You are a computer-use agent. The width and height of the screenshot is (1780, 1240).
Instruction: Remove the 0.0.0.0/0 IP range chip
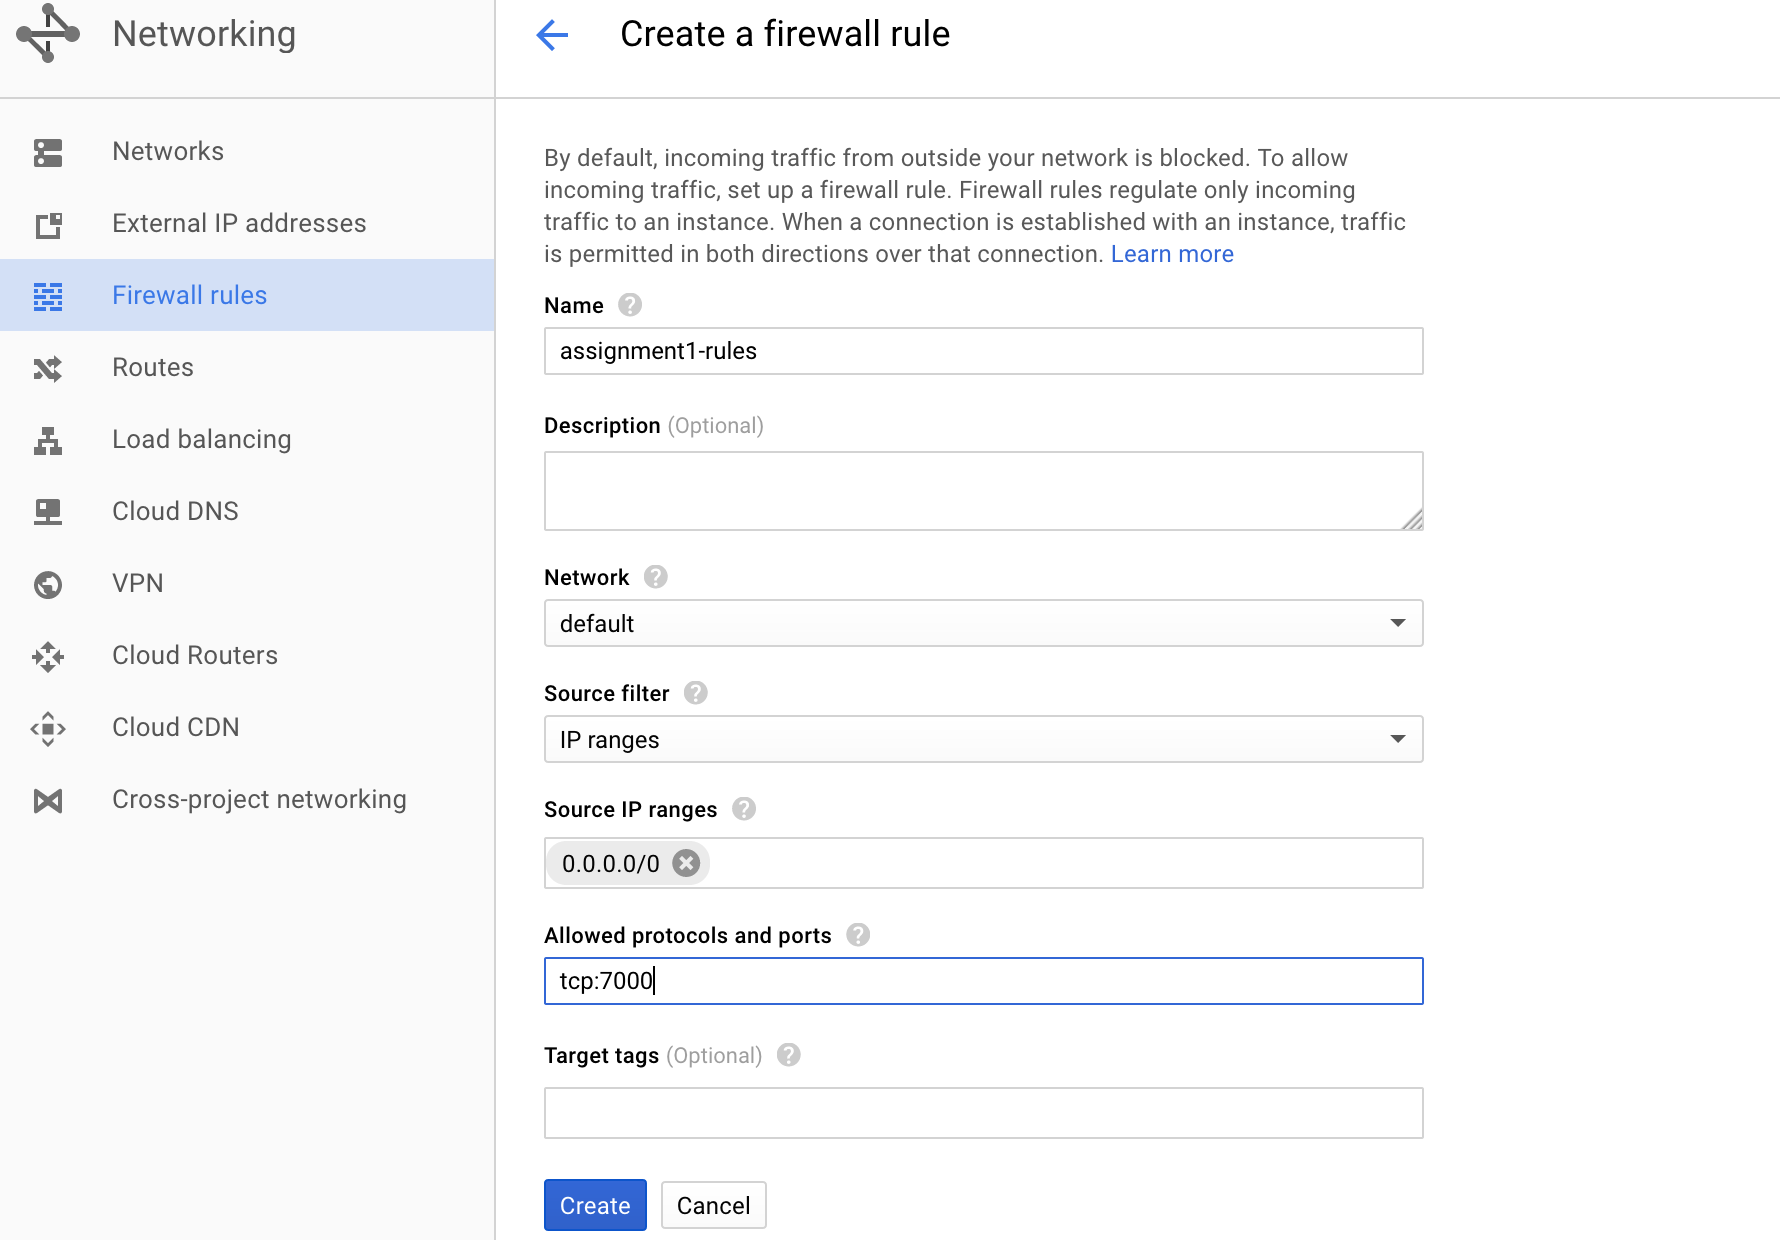[x=686, y=863]
